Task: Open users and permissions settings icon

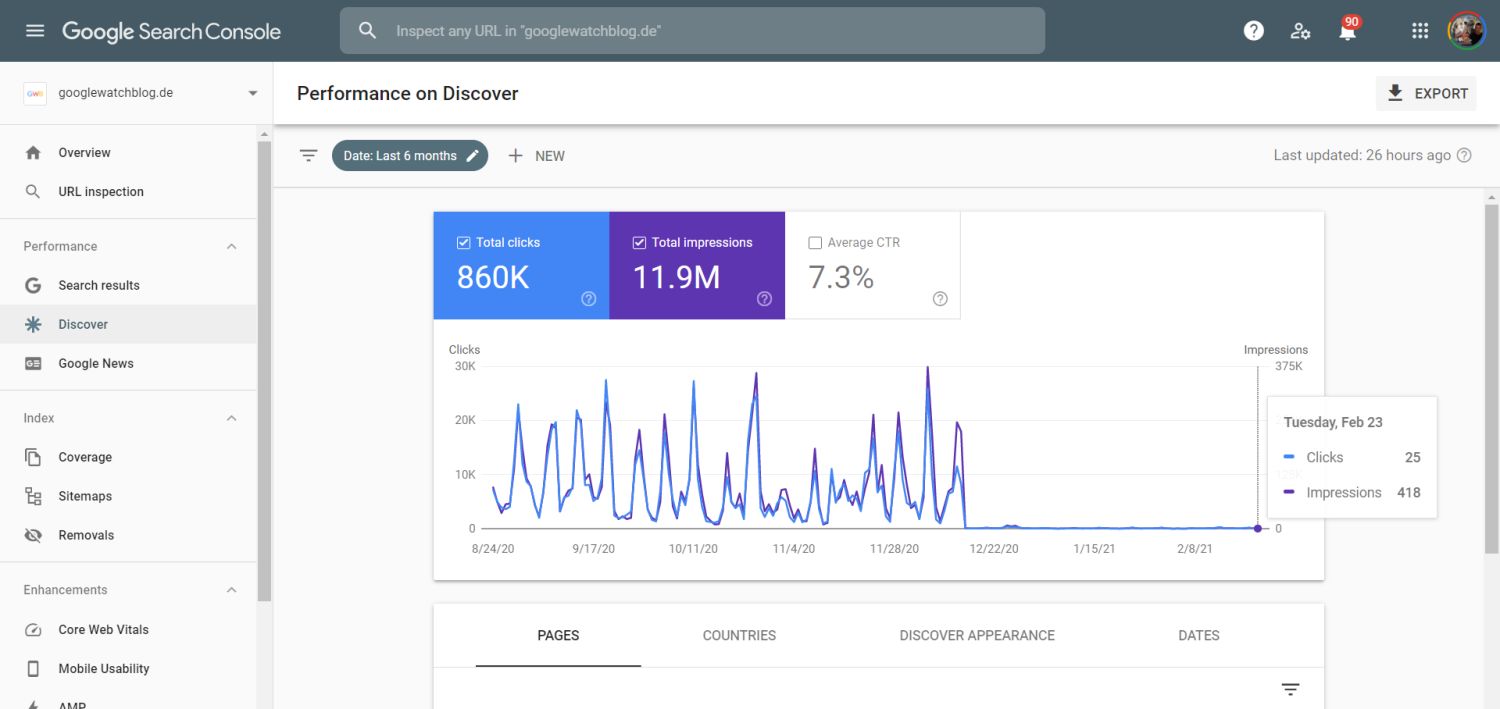Action: (1300, 31)
